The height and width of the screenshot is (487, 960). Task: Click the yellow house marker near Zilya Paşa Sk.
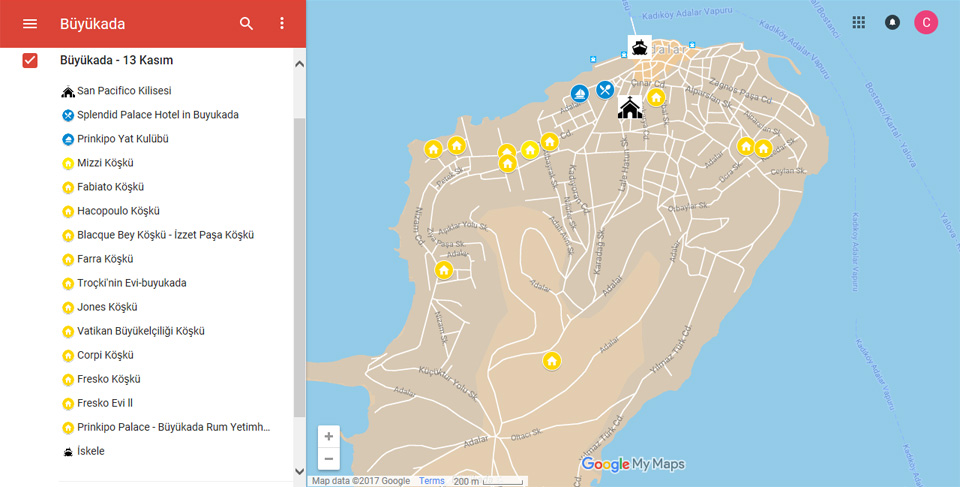pyautogui.click(x=444, y=270)
